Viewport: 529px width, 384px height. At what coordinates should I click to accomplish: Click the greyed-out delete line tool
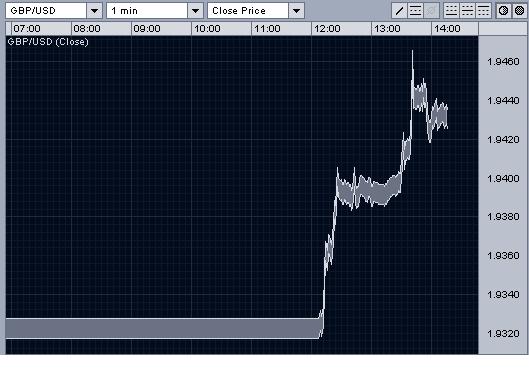click(431, 10)
